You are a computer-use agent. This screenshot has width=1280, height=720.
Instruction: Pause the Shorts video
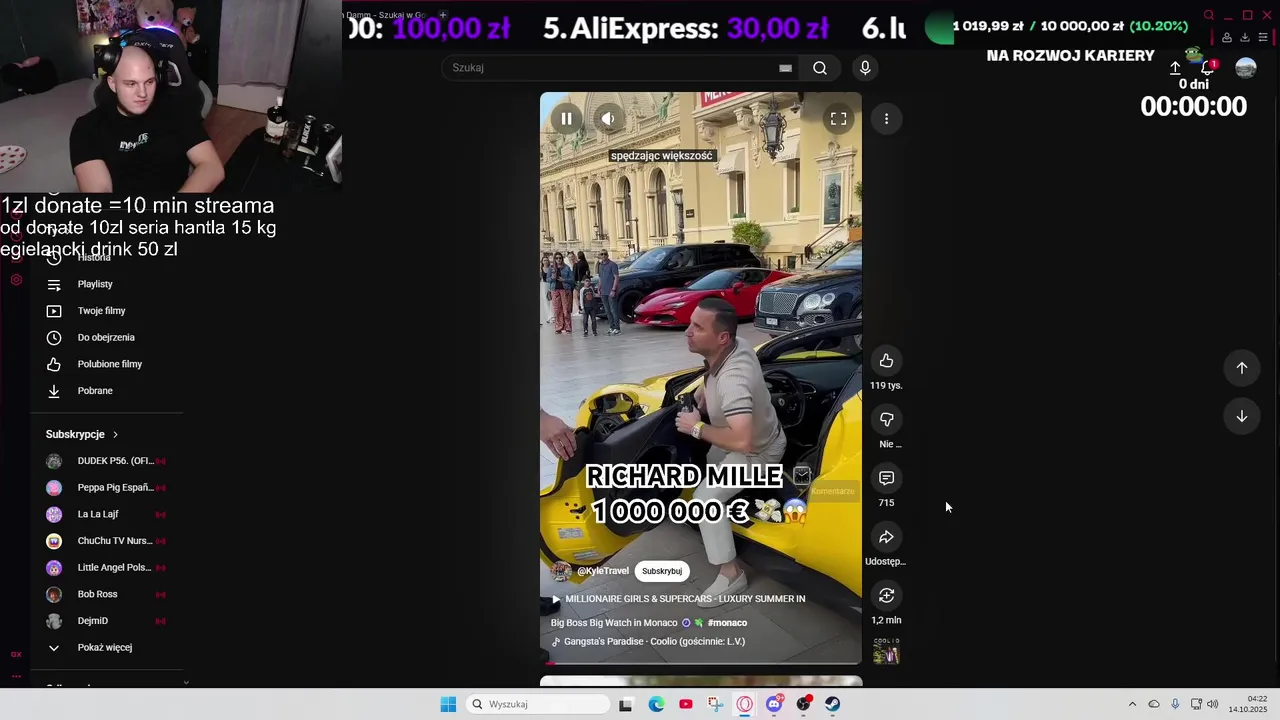[x=566, y=119]
